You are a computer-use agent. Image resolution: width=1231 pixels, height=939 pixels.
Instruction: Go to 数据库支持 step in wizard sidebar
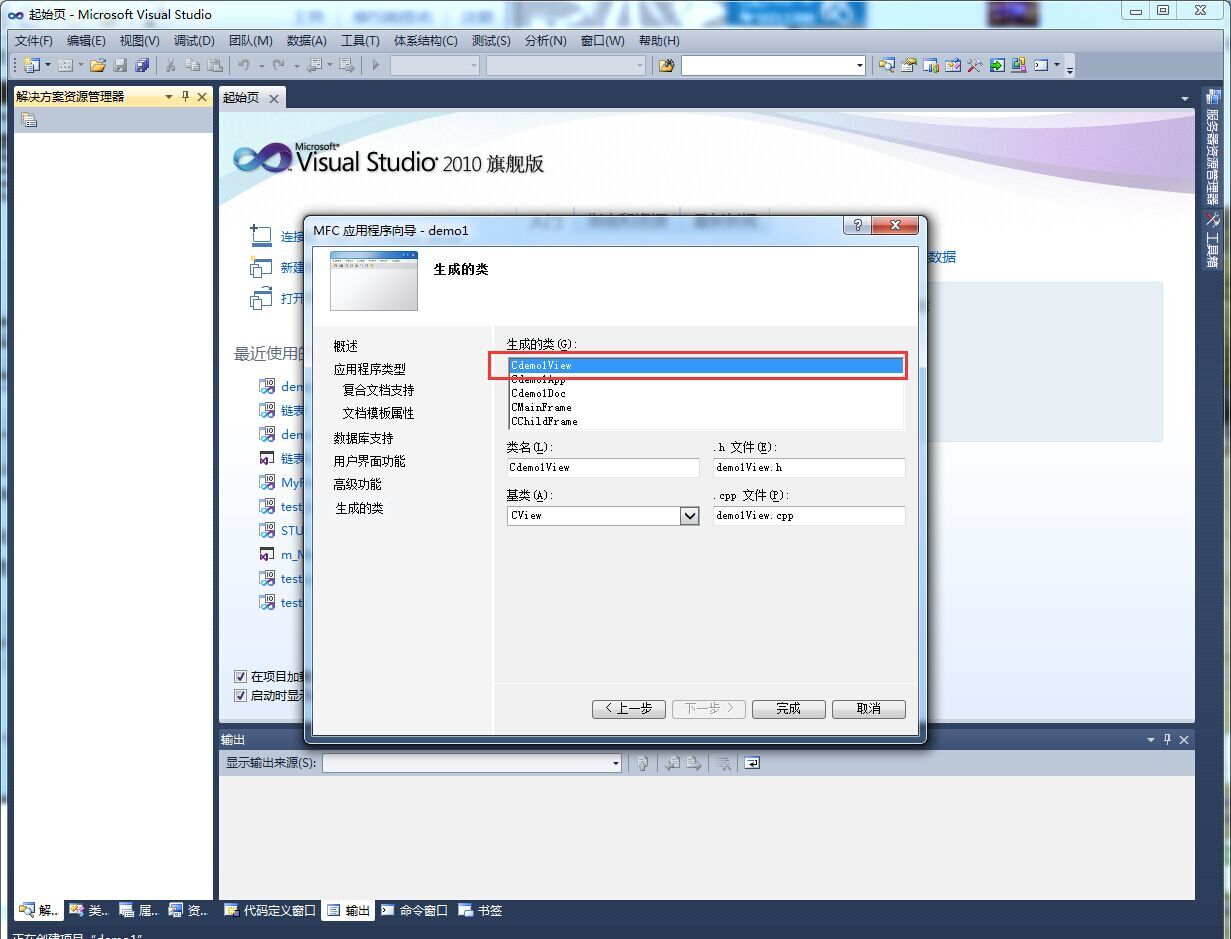pyautogui.click(x=363, y=438)
